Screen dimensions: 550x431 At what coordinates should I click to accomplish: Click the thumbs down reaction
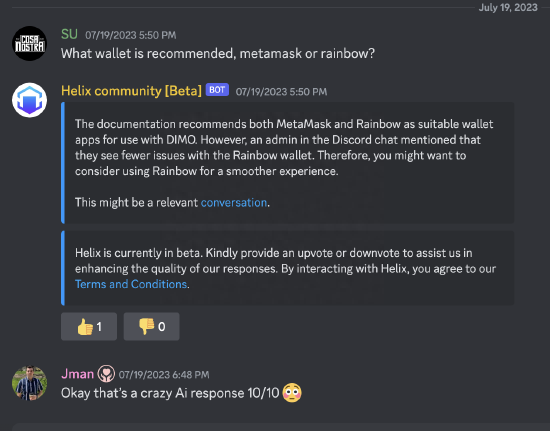152,326
